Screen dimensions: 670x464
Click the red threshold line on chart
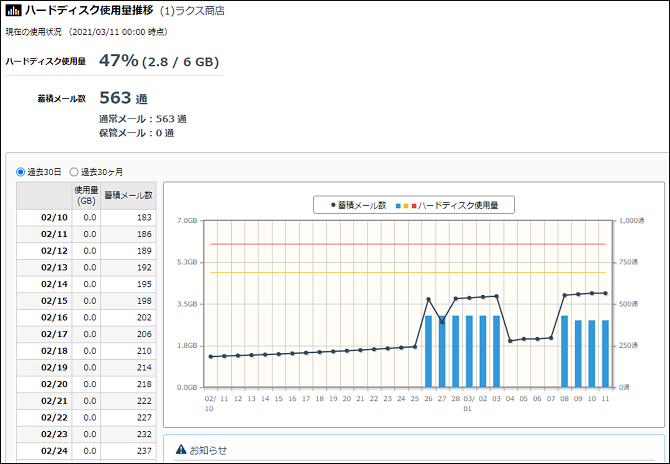pyautogui.click(x=408, y=244)
